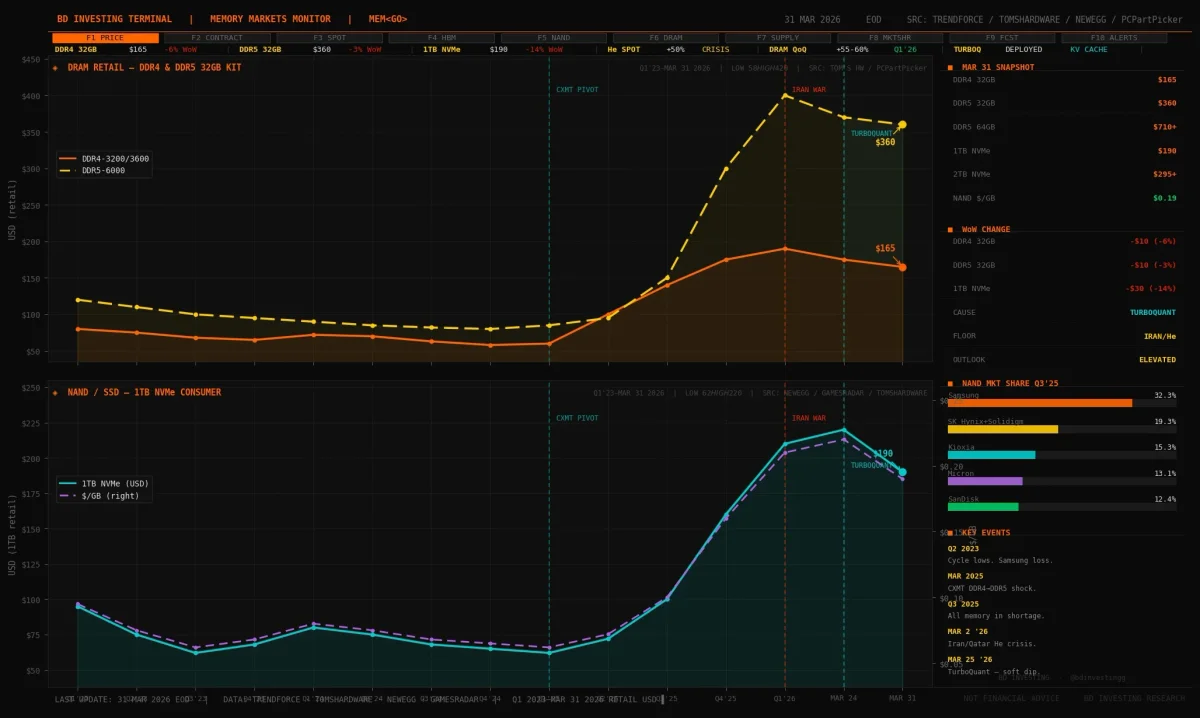1200x718 pixels.
Task: Click the OUTLOOK ELEVATED row
Action: 1064,359
